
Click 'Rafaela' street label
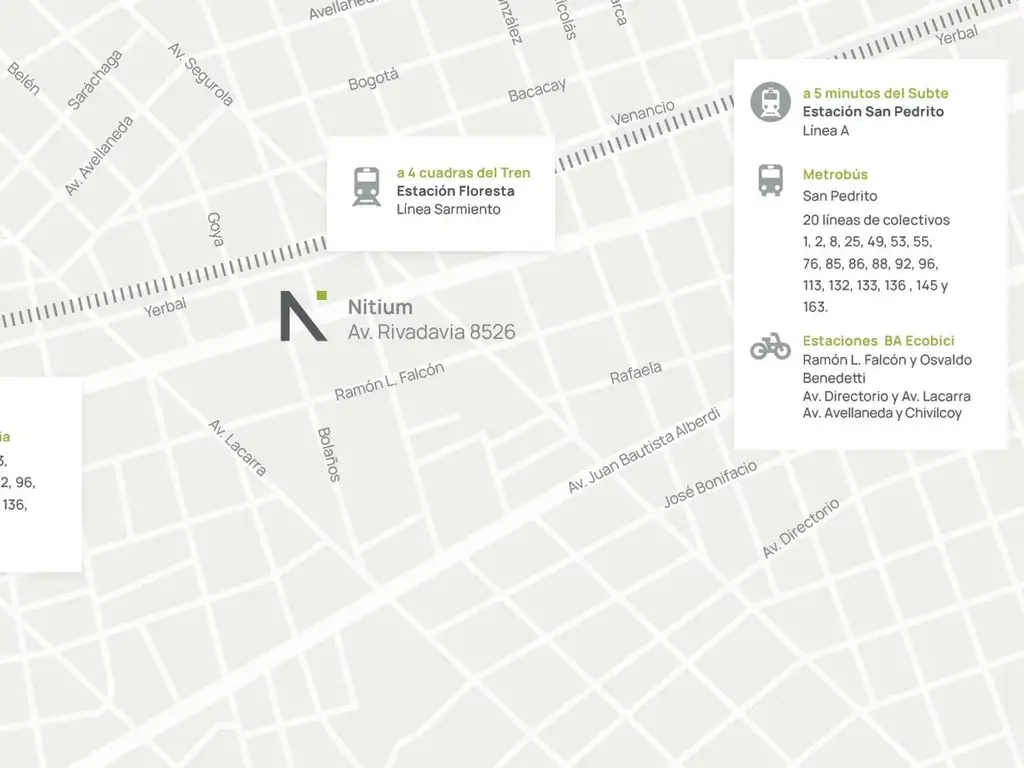(x=635, y=373)
